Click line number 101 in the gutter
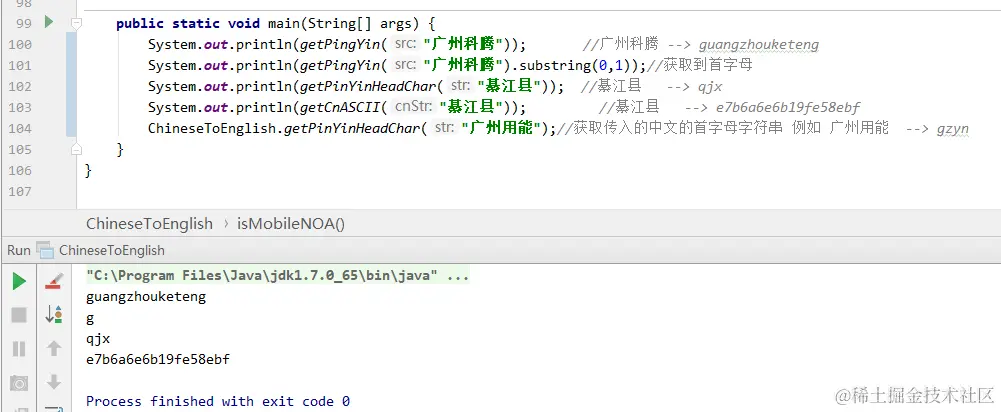 tap(20, 66)
